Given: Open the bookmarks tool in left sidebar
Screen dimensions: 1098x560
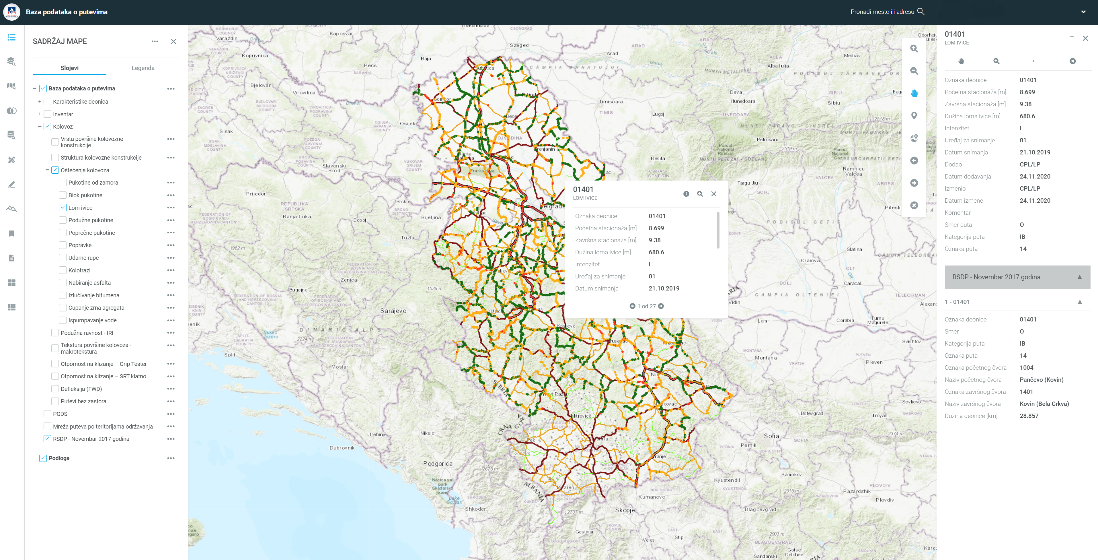Looking at the screenshot, I should coord(12,234).
